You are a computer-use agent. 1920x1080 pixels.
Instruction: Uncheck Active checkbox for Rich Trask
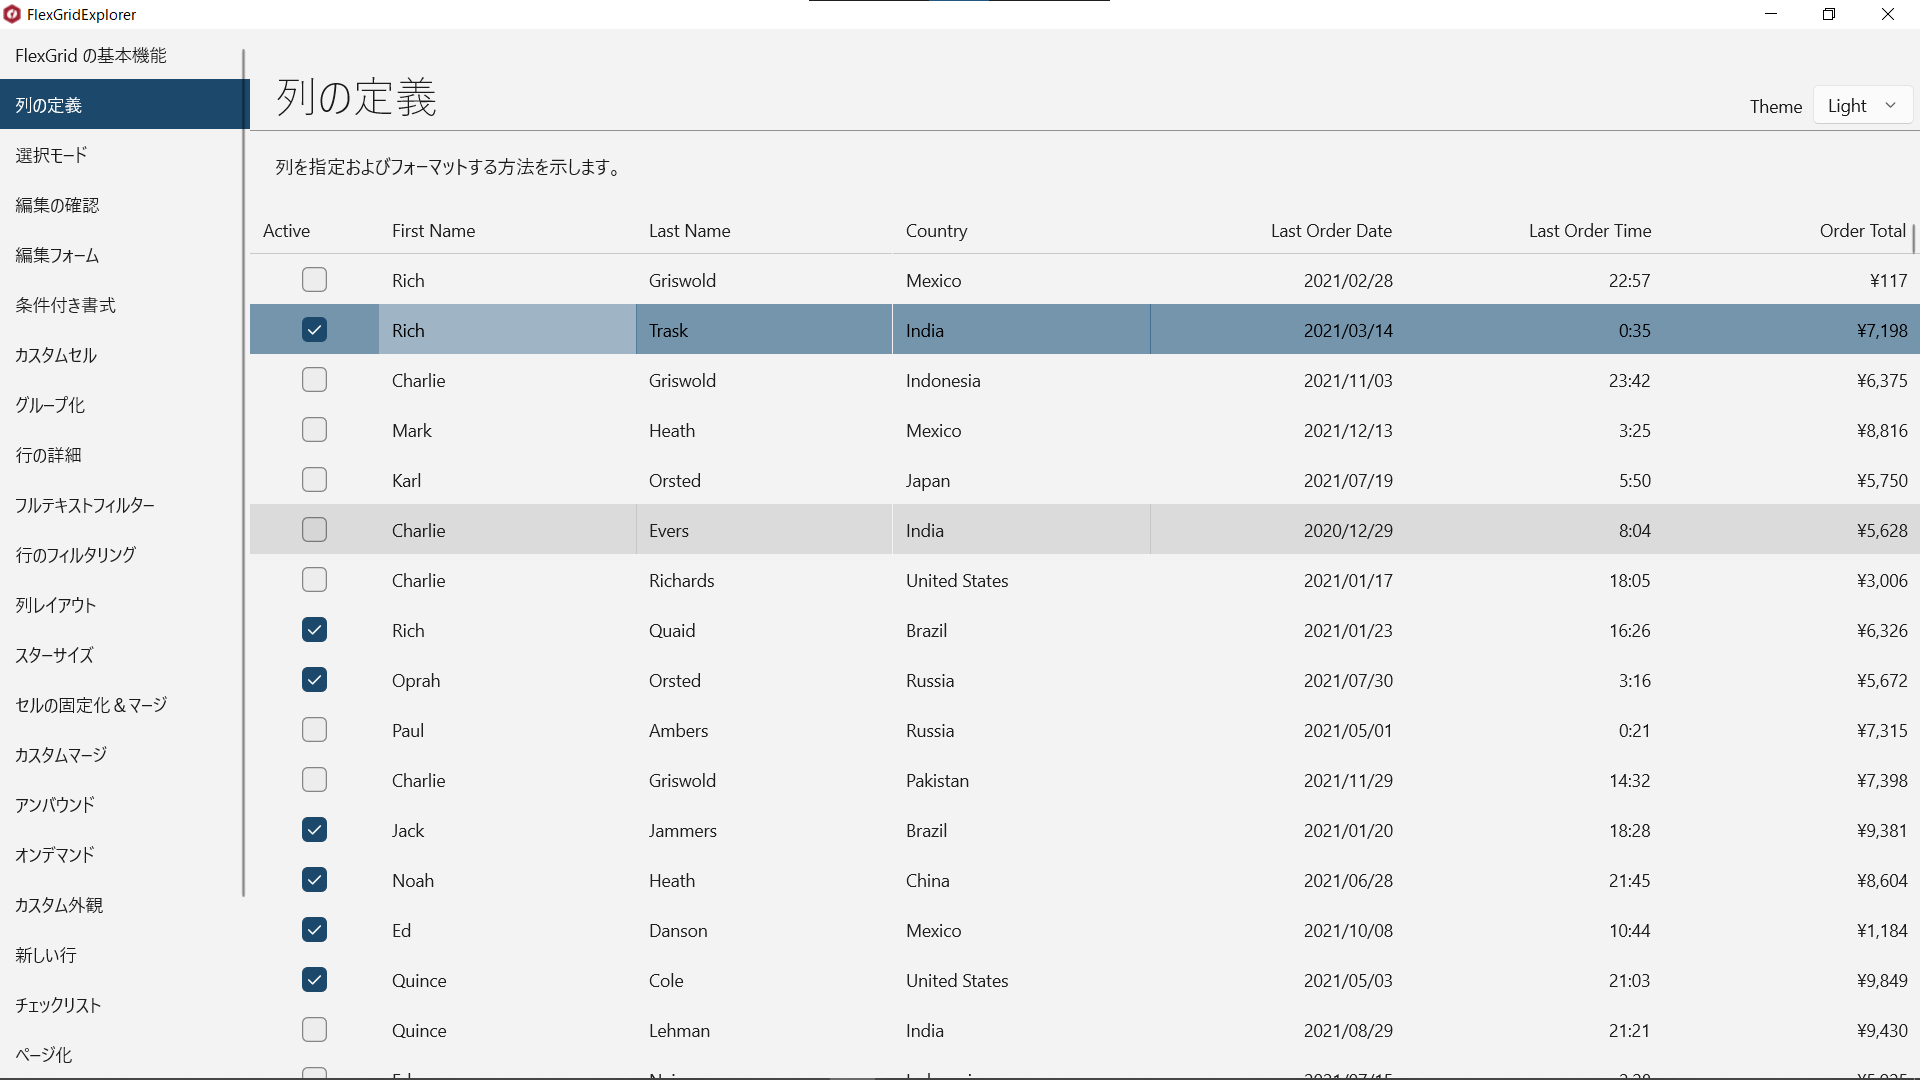314,330
